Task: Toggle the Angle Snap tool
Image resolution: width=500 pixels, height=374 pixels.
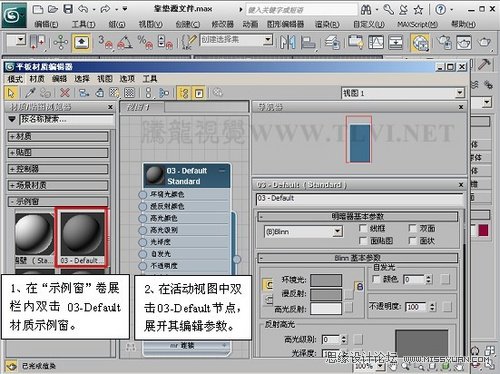Action: click(x=124, y=43)
